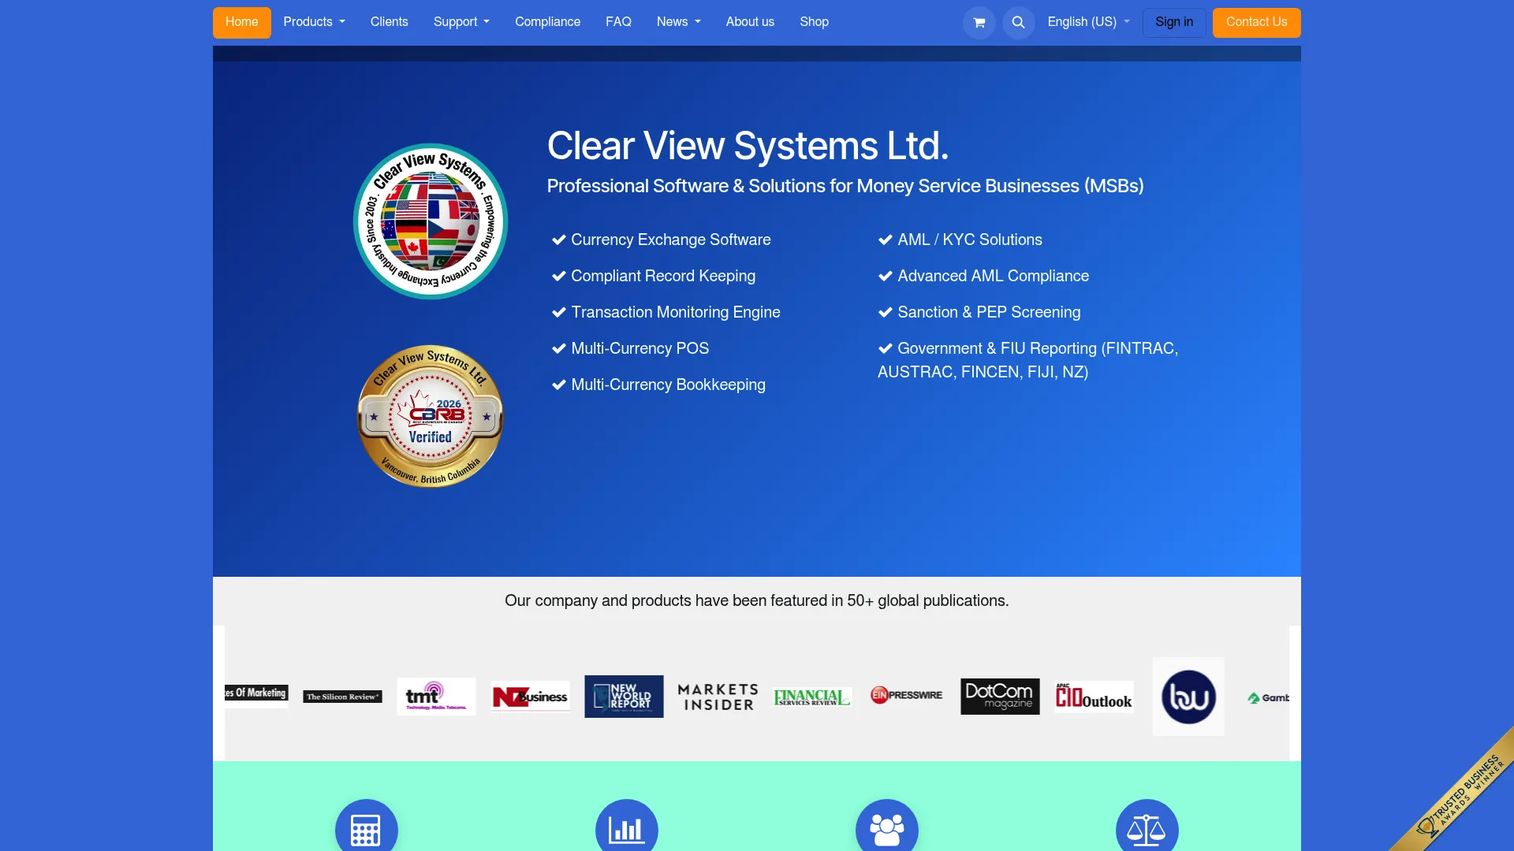Open the English (US) language selector
The image size is (1514, 851).
pyautogui.click(x=1088, y=22)
